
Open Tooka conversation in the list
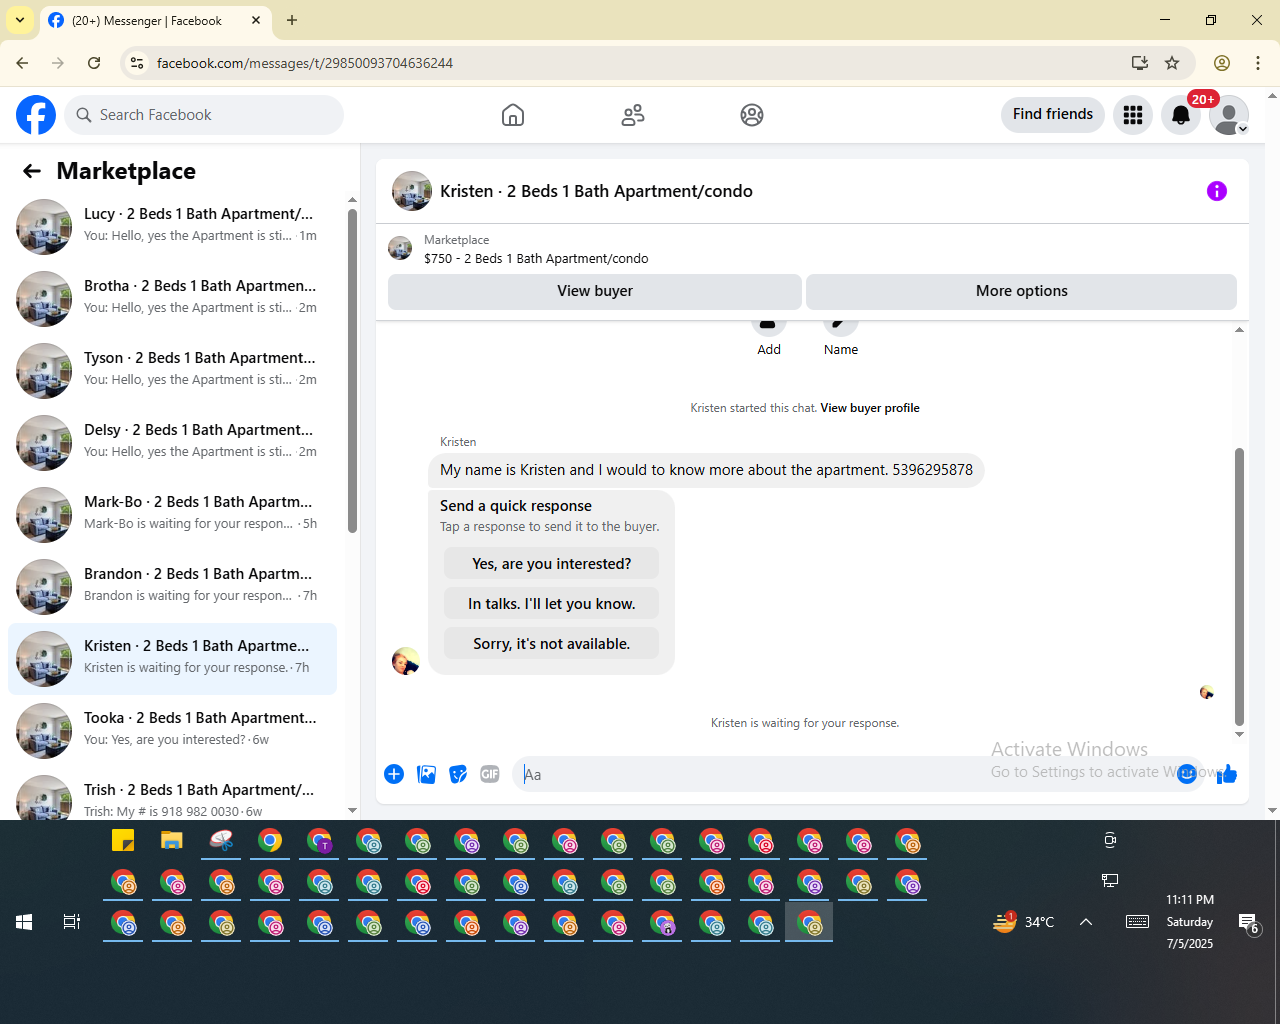pyautogui.click(x=172, y=731)
